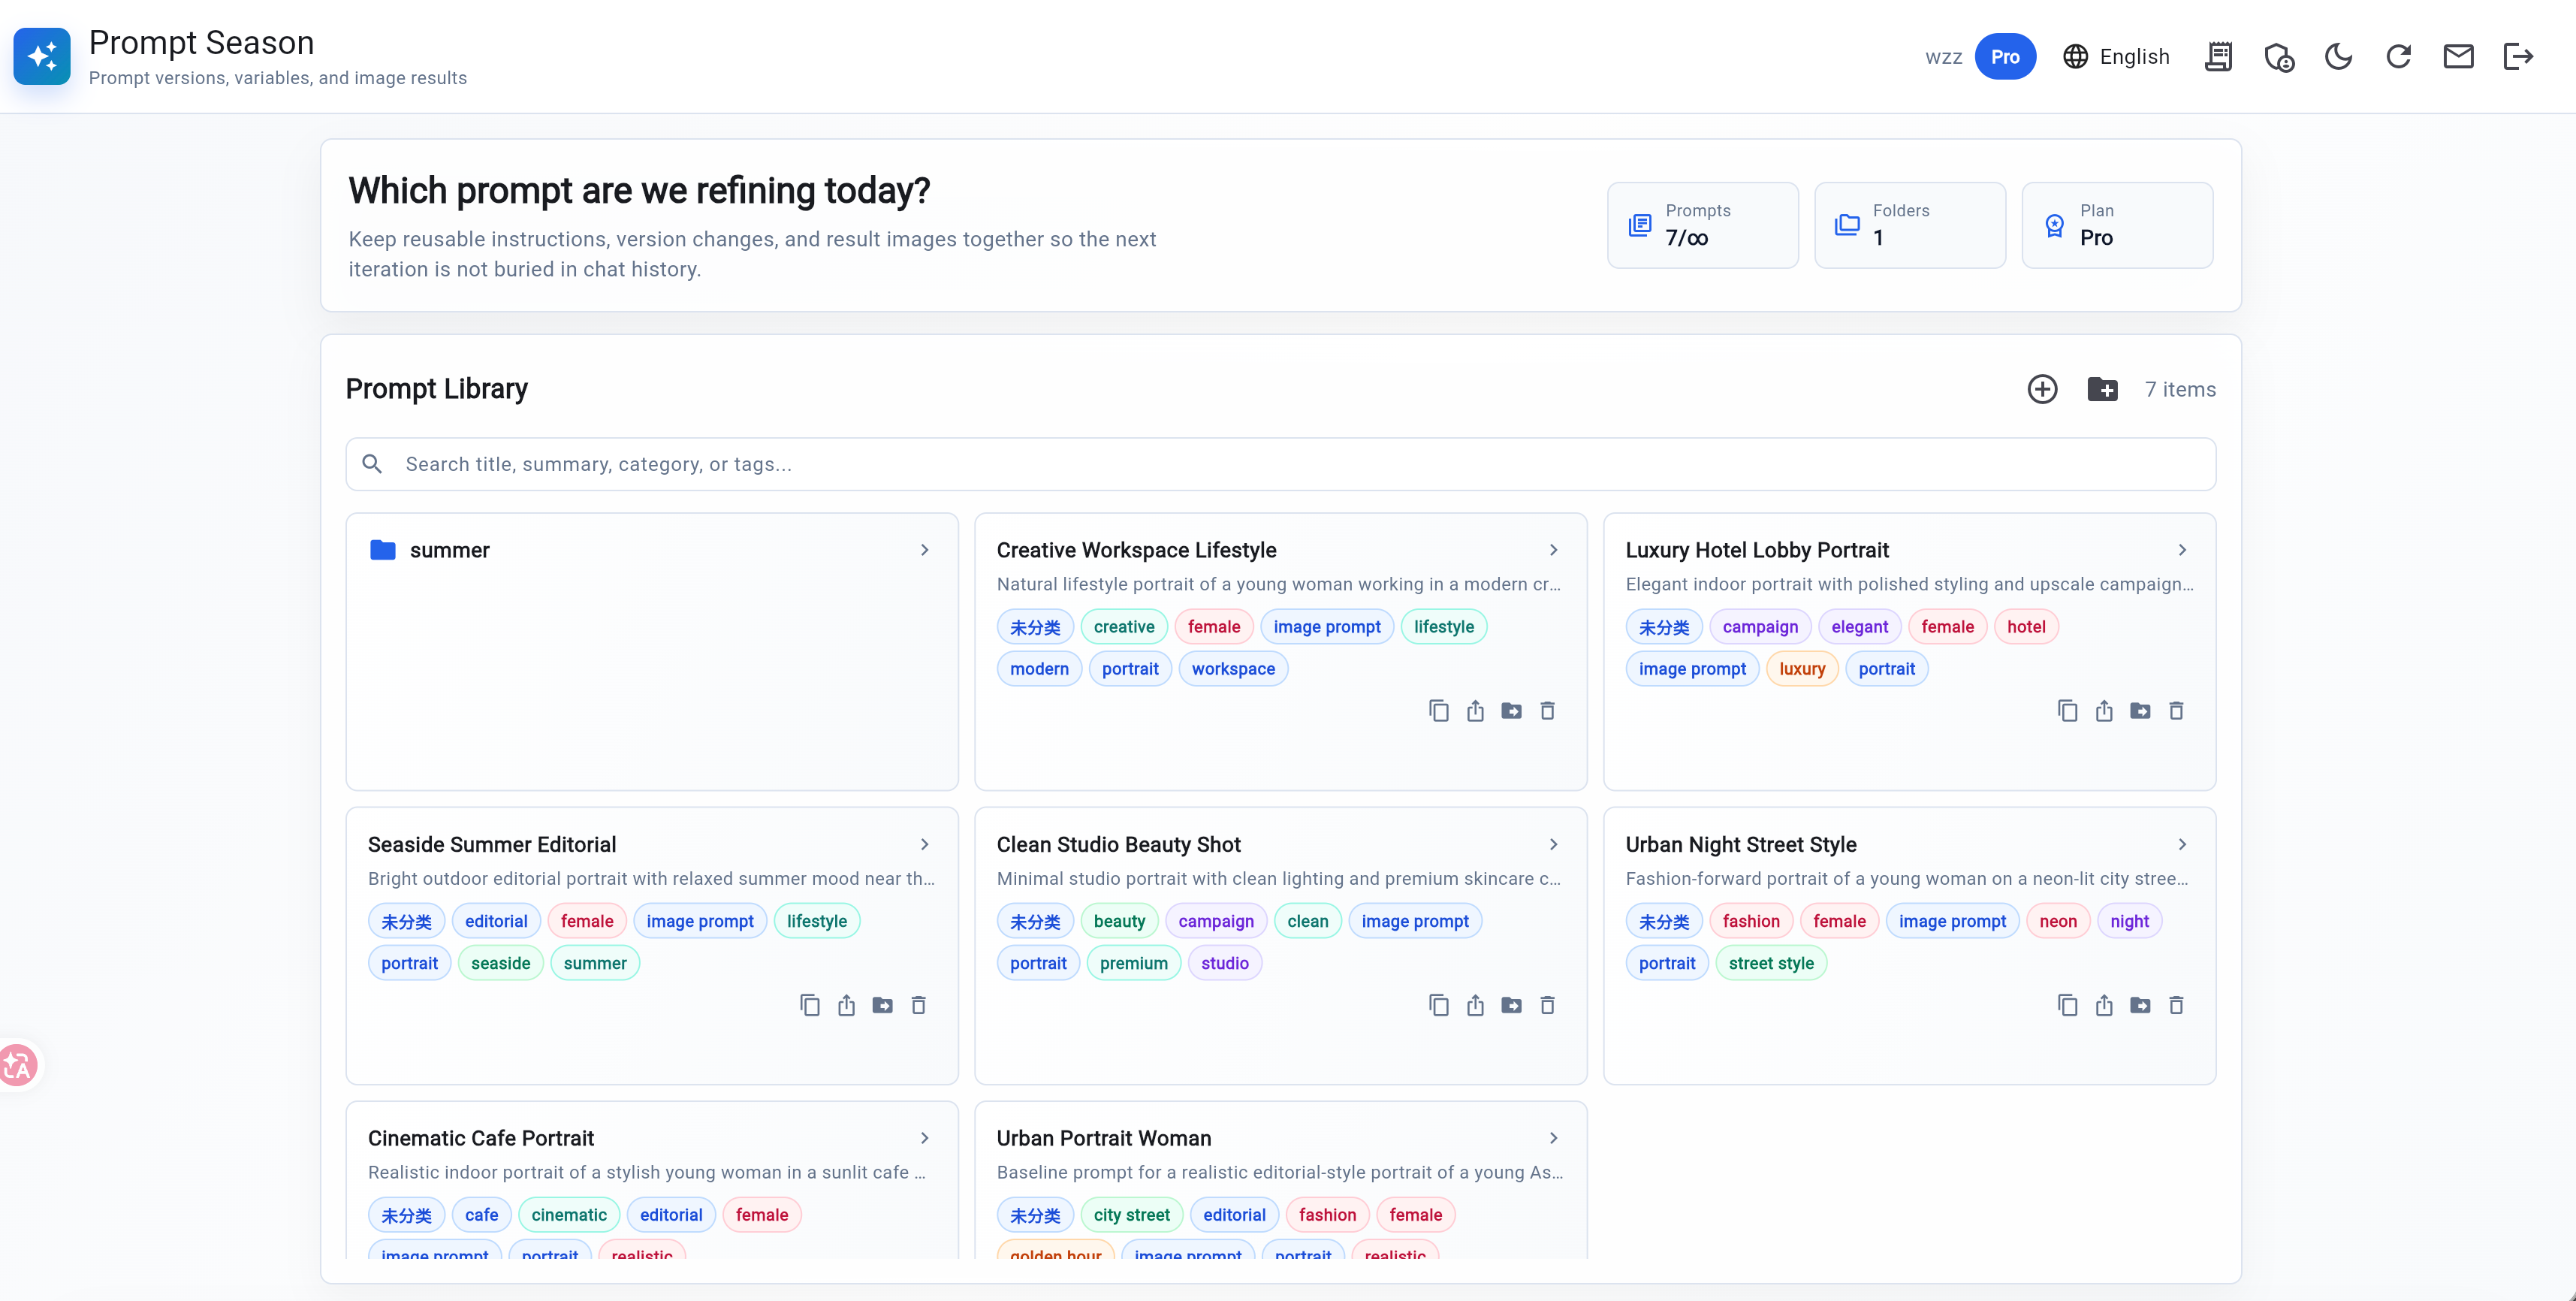Delete the Clean Studio Beauty Shot prompt

1547,1005
